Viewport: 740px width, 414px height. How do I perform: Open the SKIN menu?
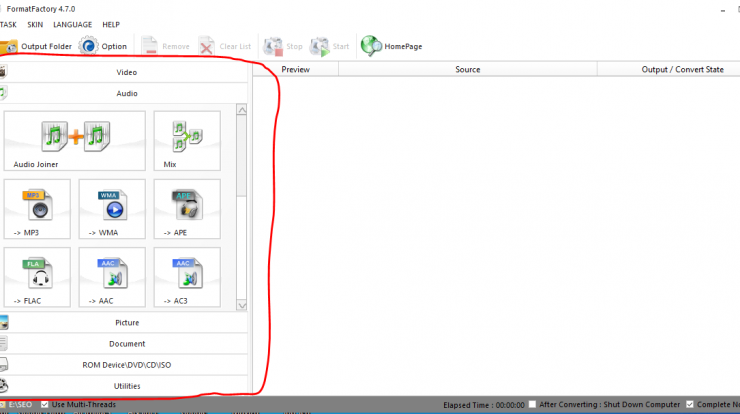pos(35,25)
